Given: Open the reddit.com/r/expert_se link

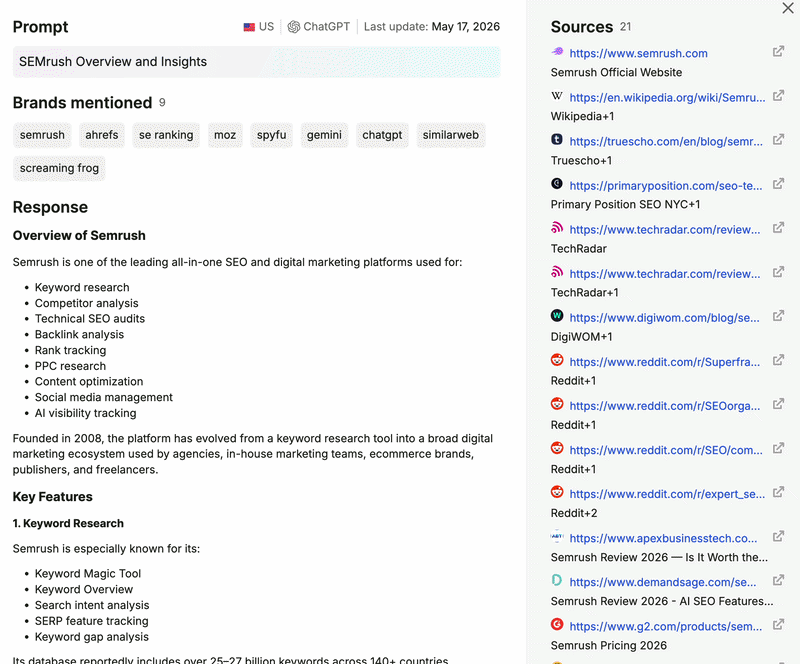Looking at the screenshot, I should pos(667,494).
